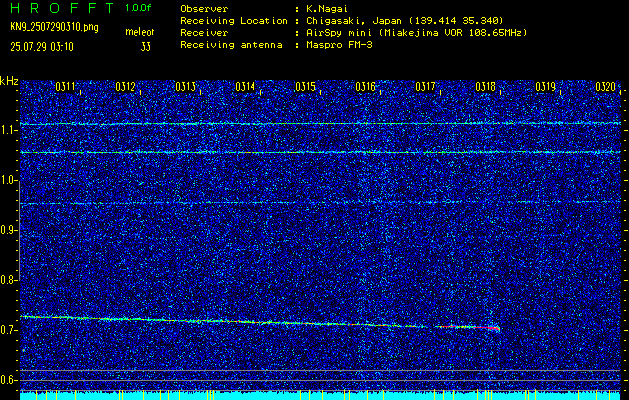Select Chigasaki, Japan location text

tap(405, 21)
